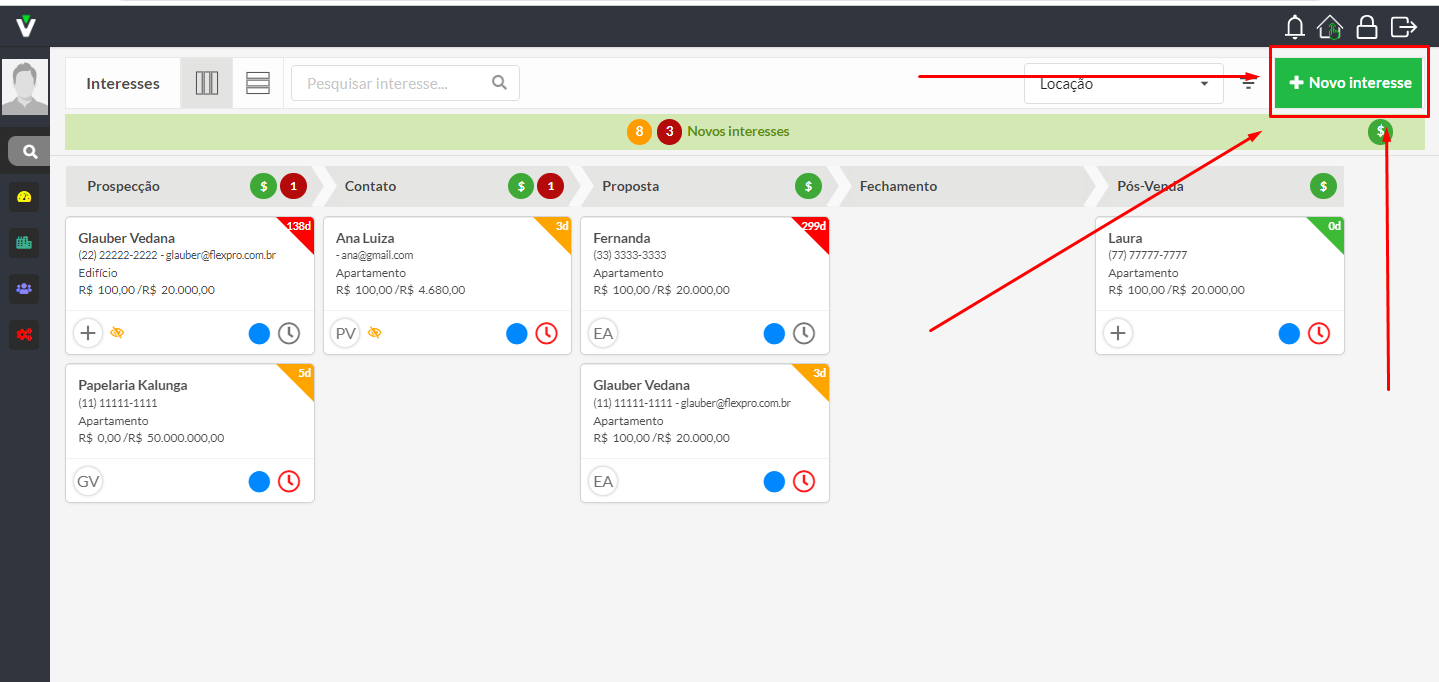Viewport: 1439px width, 682px height.
Task: Assign agent plus on Prospecção Glauber card
Action: [89, 333]
